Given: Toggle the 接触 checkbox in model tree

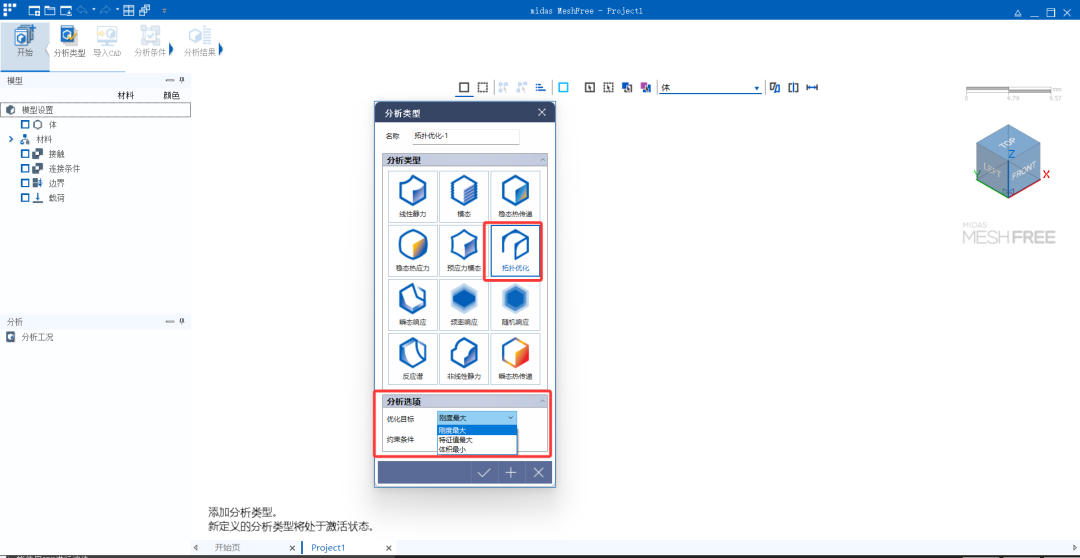Looking at the screenshot, I should 25,154.
